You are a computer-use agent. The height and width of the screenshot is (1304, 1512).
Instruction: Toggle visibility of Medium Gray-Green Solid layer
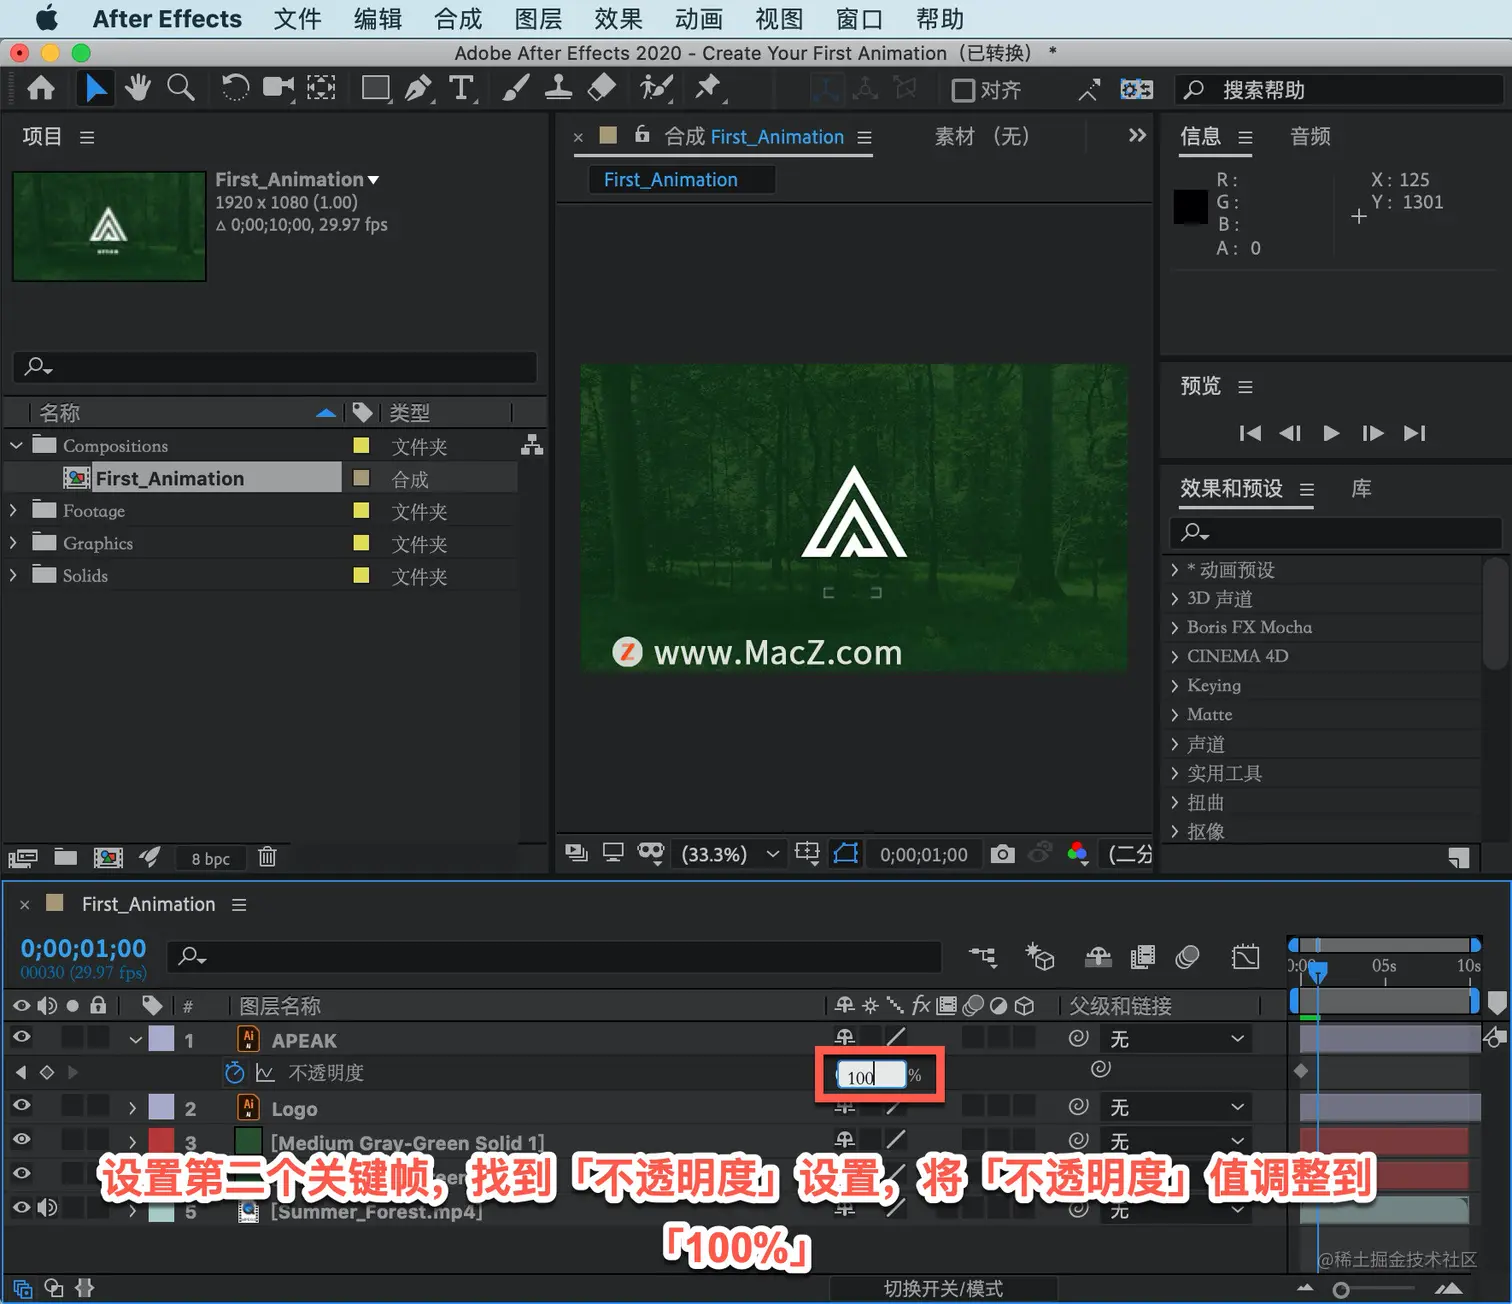pos(21,1139)
